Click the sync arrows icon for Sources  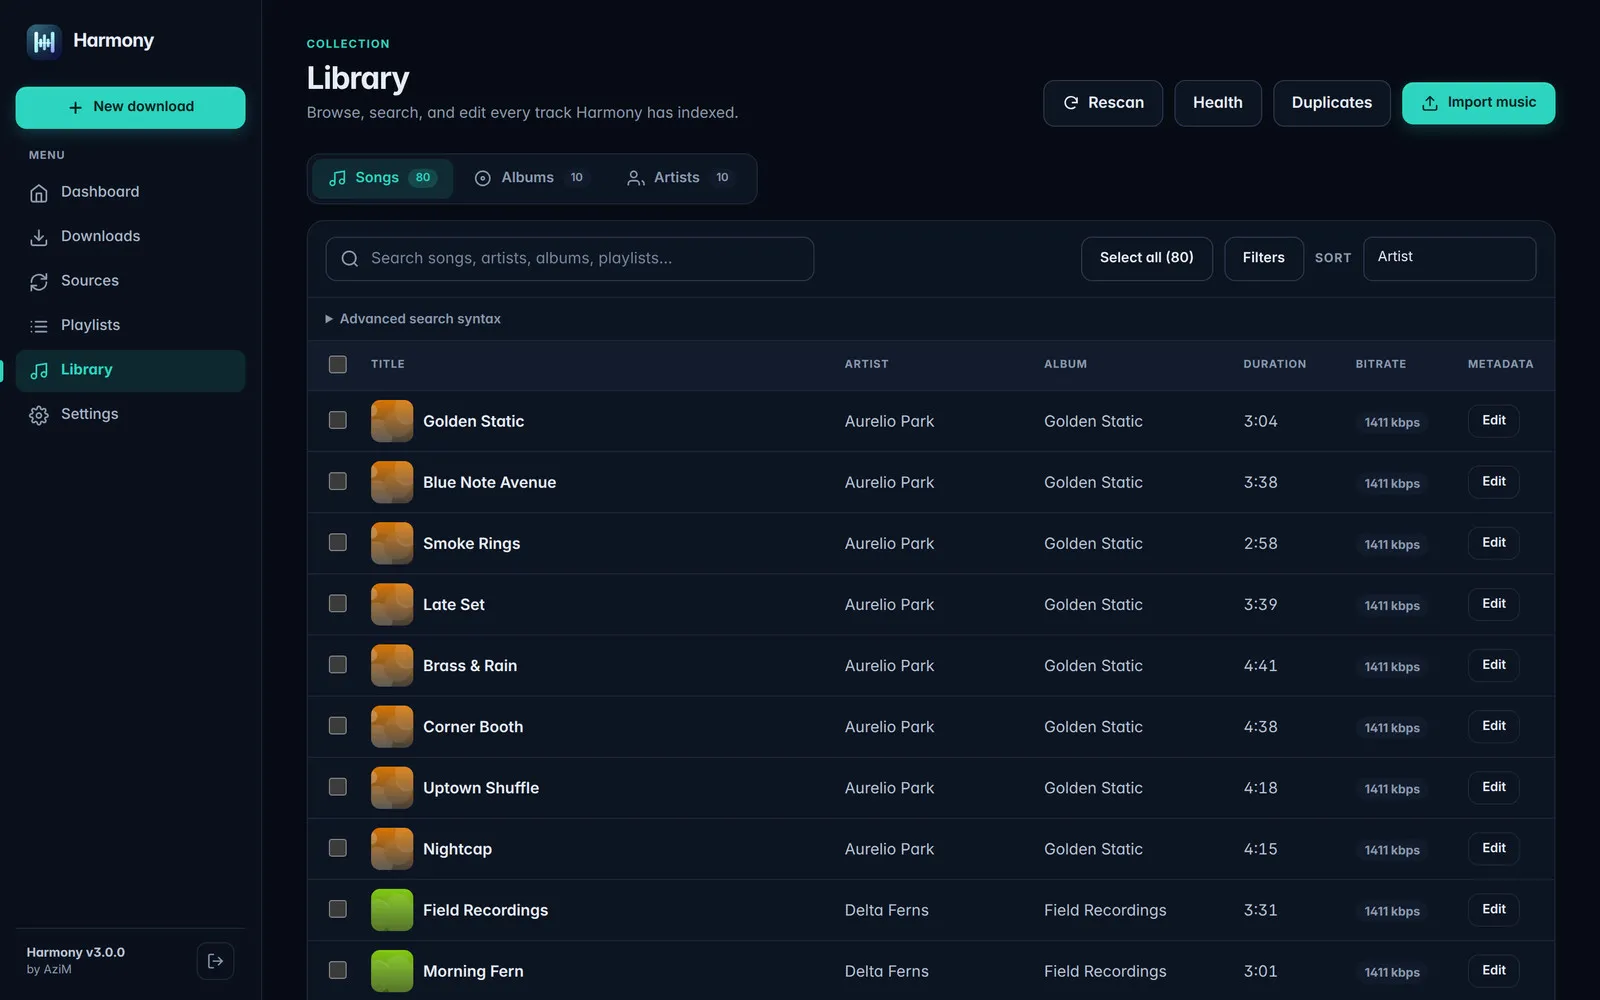[x=39, y=282]
